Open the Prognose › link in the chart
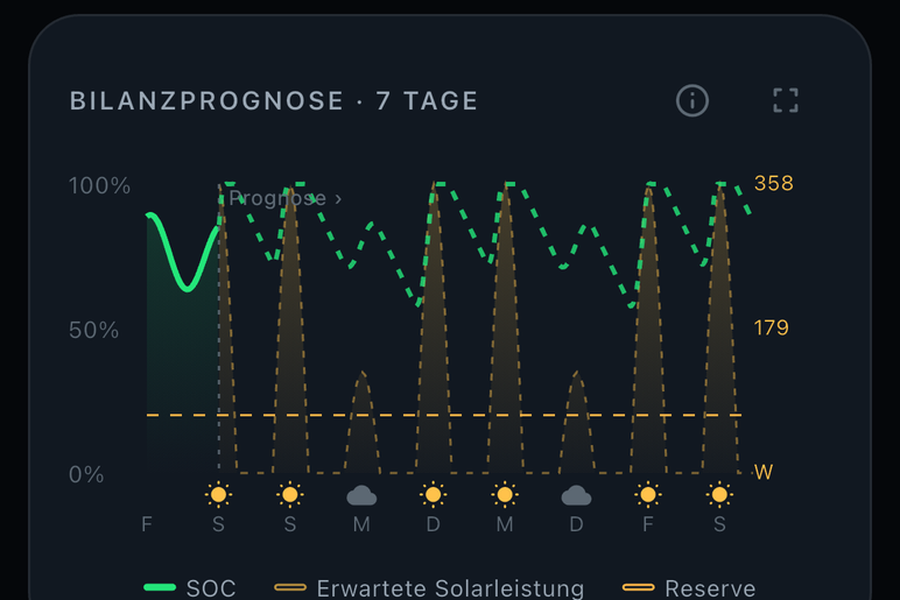Viewport: 900px width, 600px height. [285, 199]
